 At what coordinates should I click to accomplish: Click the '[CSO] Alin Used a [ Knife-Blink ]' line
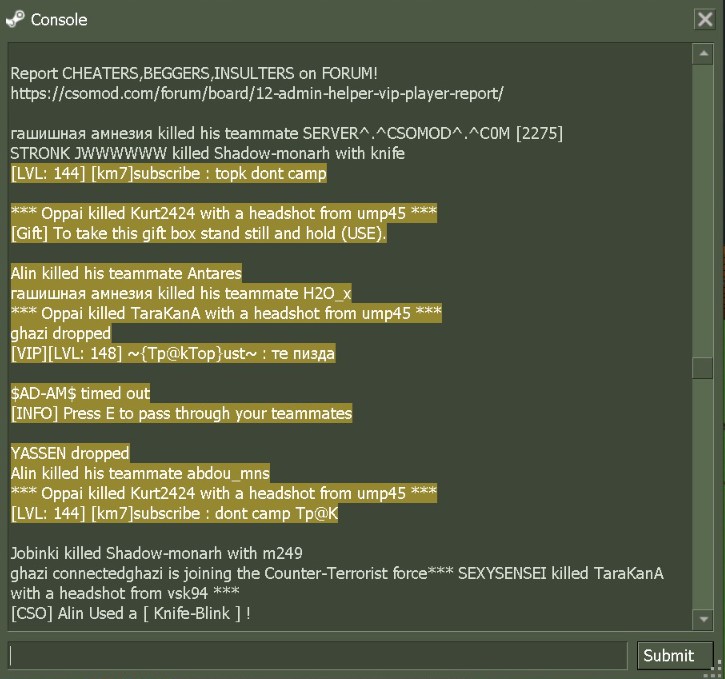tap(130, 612)
